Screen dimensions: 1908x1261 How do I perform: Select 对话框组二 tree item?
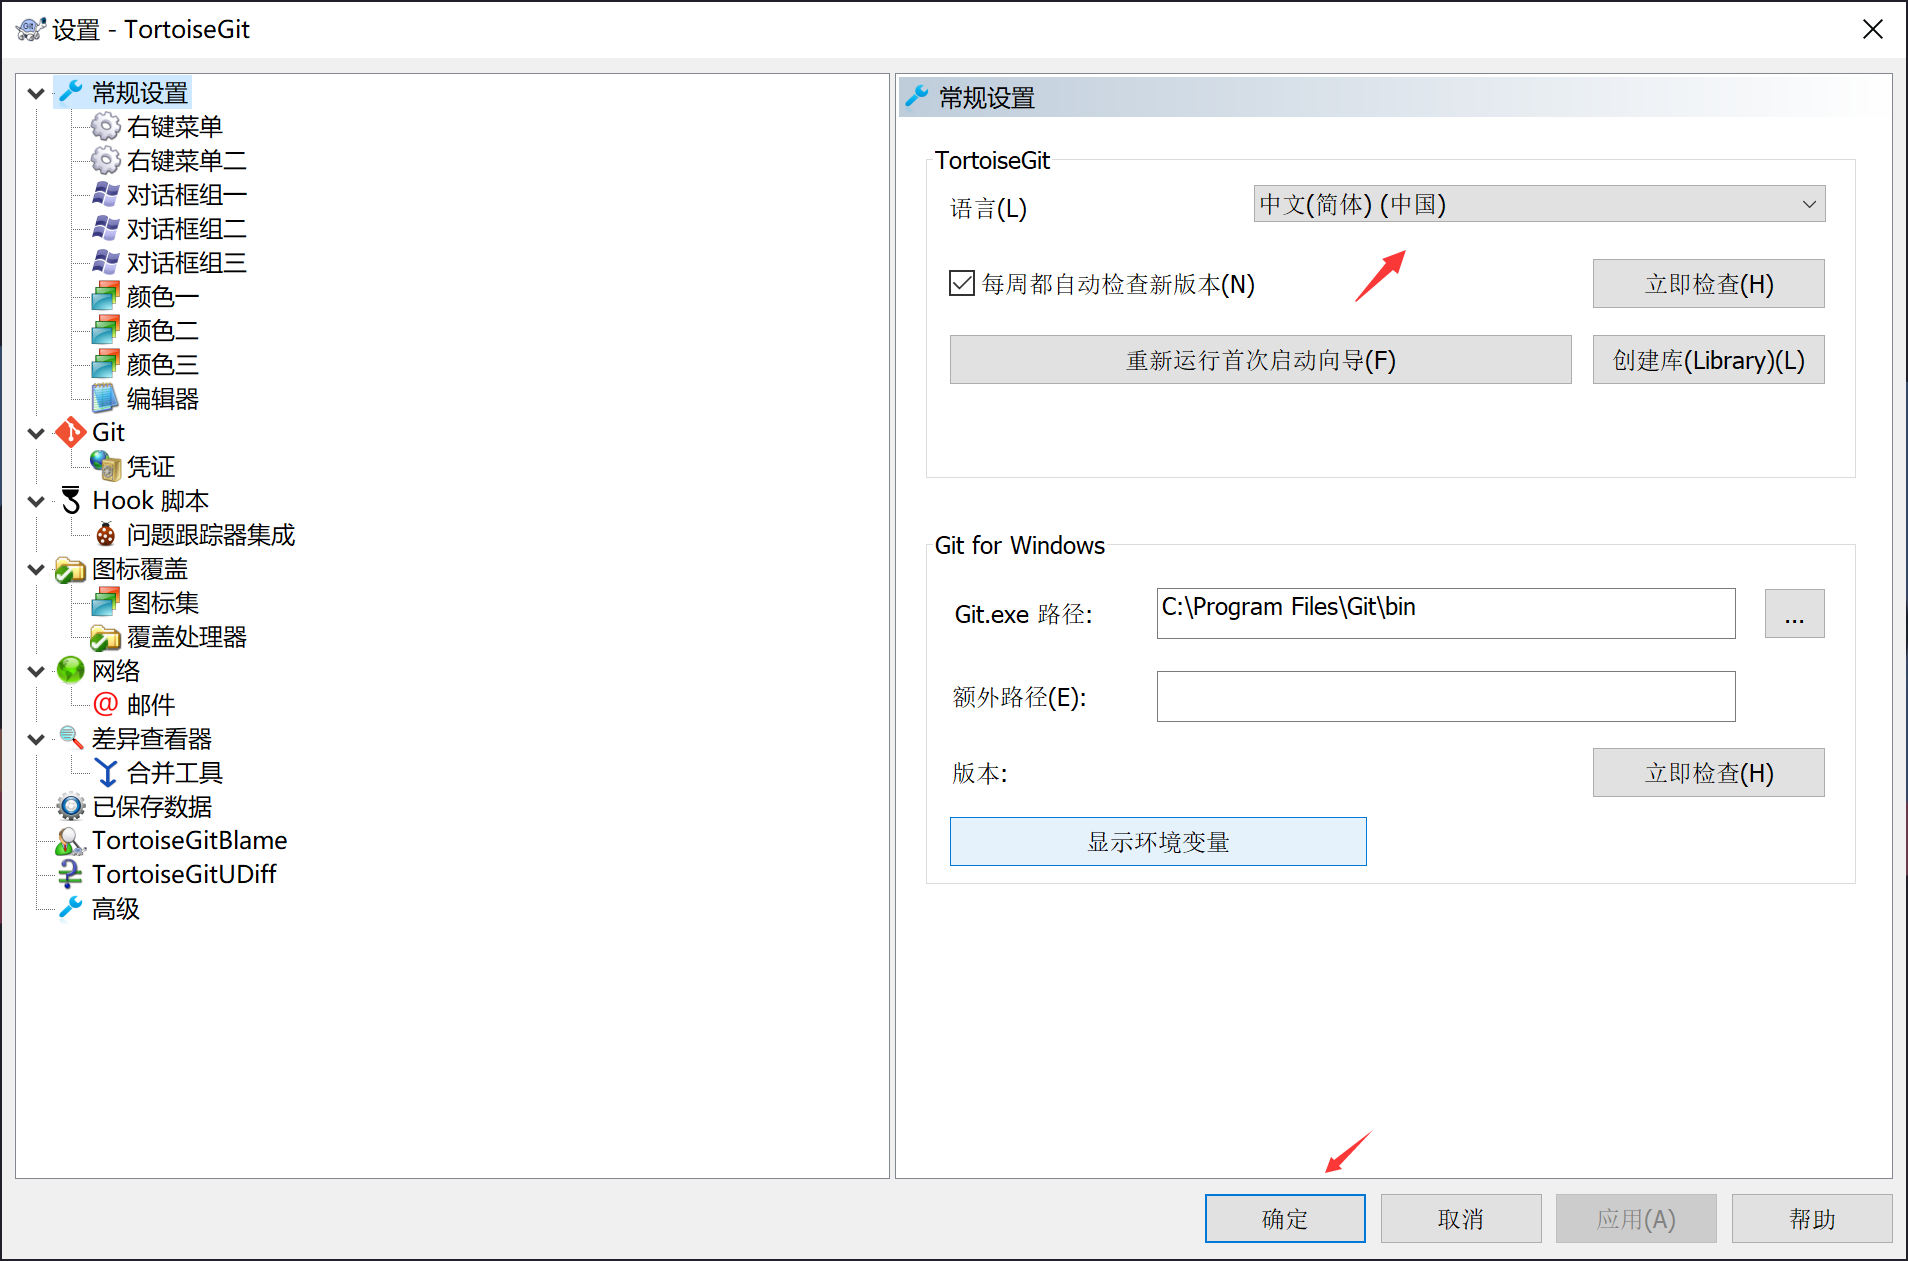click(187, 229)
